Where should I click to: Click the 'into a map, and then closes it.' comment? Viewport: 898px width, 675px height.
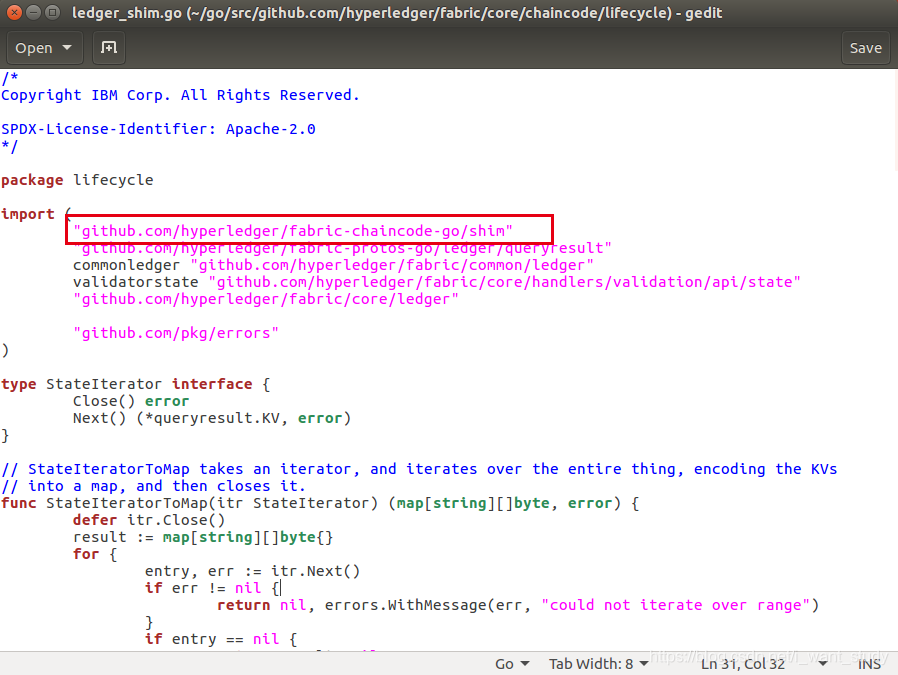point(153,486)
